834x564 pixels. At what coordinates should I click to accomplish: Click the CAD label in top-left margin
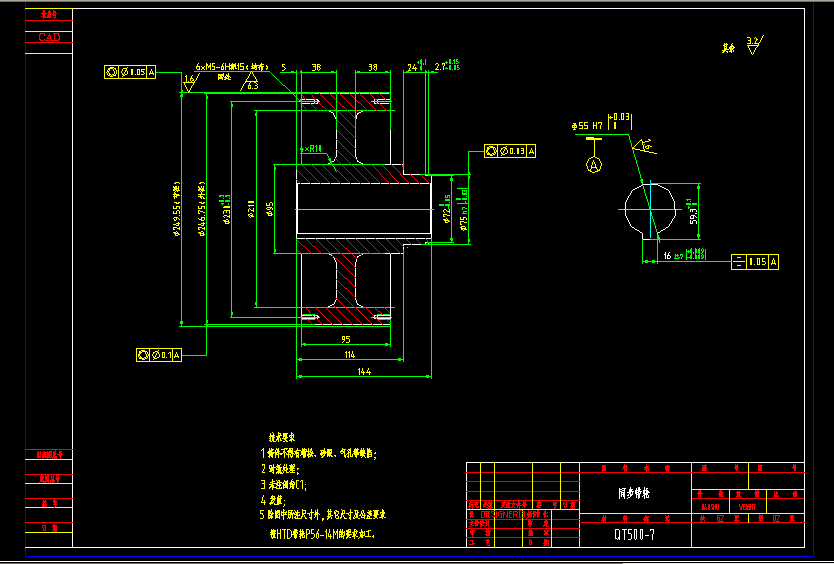(49, 37)
